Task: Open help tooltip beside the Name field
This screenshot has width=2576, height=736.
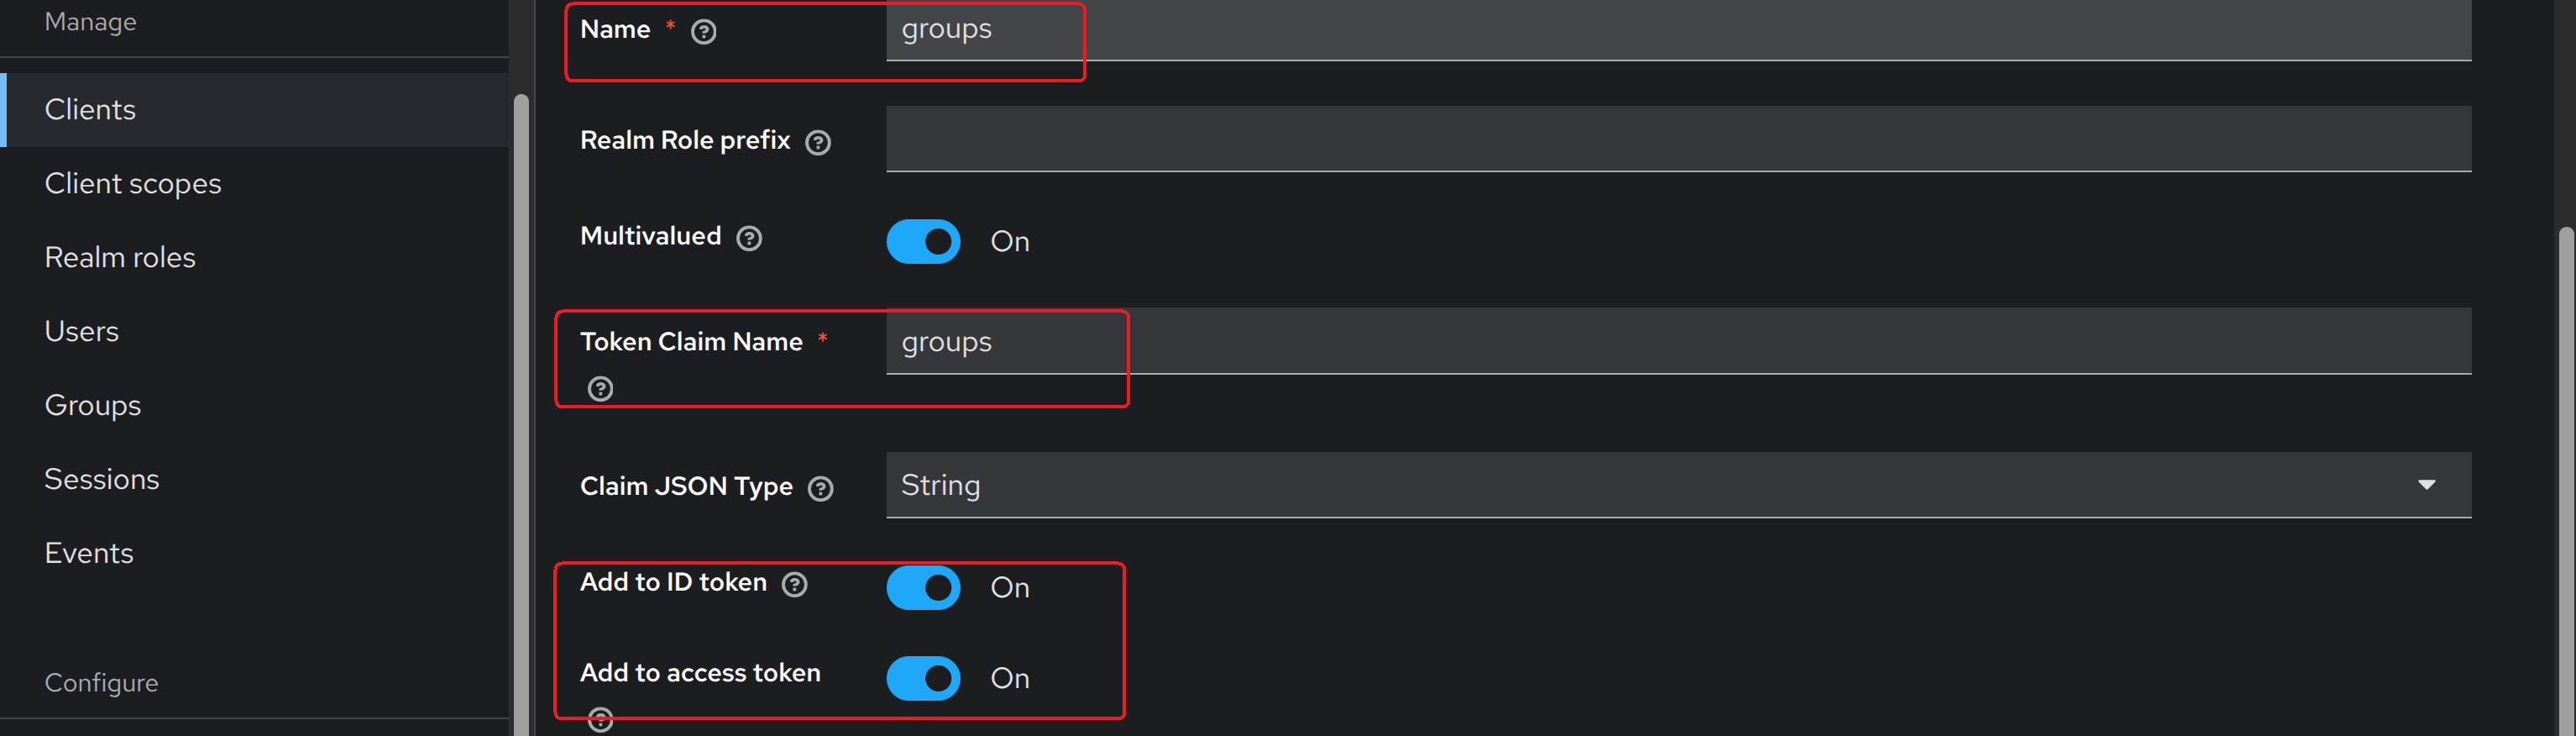Action: (703, 31)
